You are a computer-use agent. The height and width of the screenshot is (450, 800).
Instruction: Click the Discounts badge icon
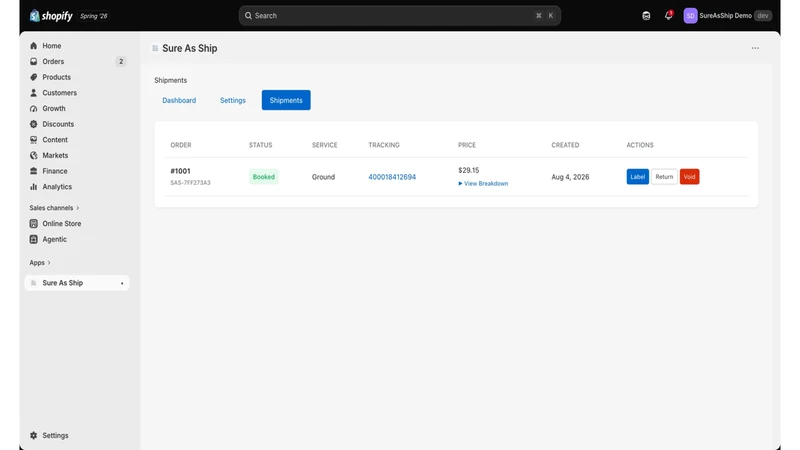(34, 124)
